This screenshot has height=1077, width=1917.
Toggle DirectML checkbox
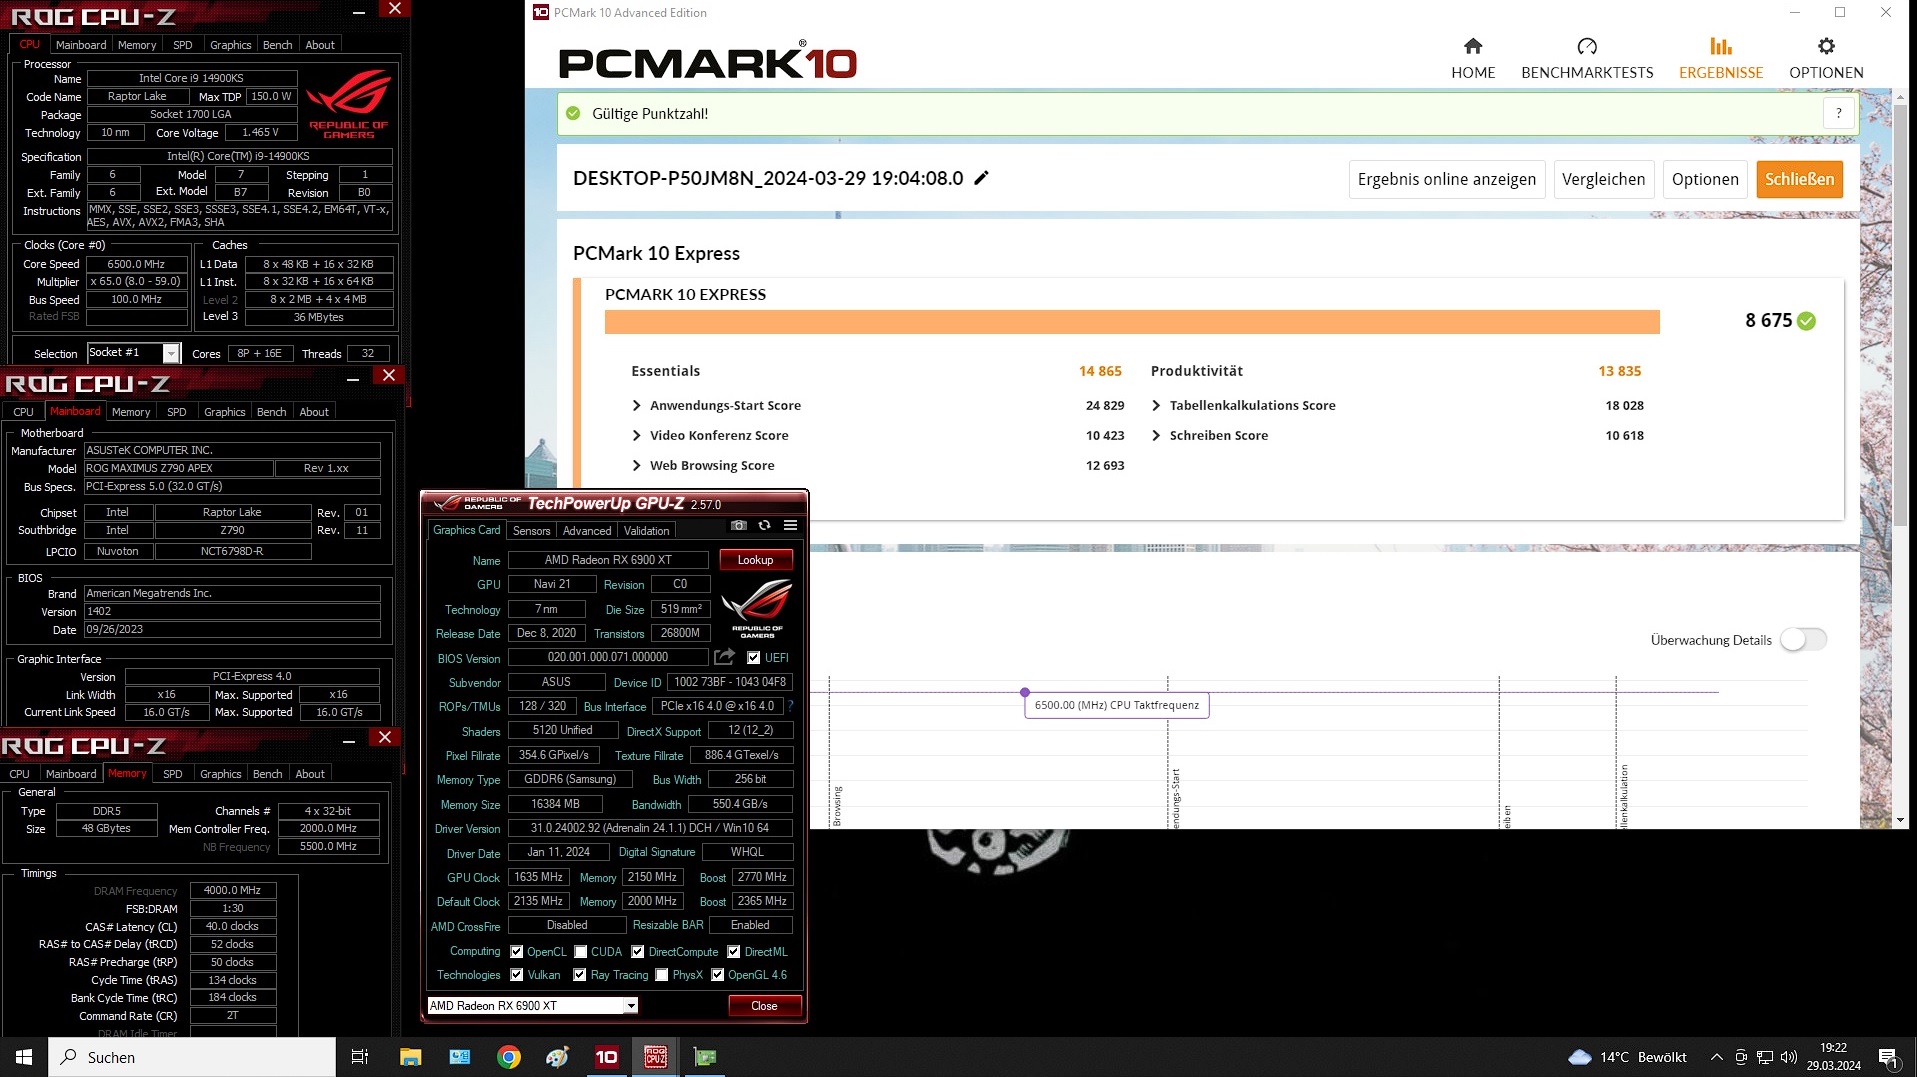(734, 952)
